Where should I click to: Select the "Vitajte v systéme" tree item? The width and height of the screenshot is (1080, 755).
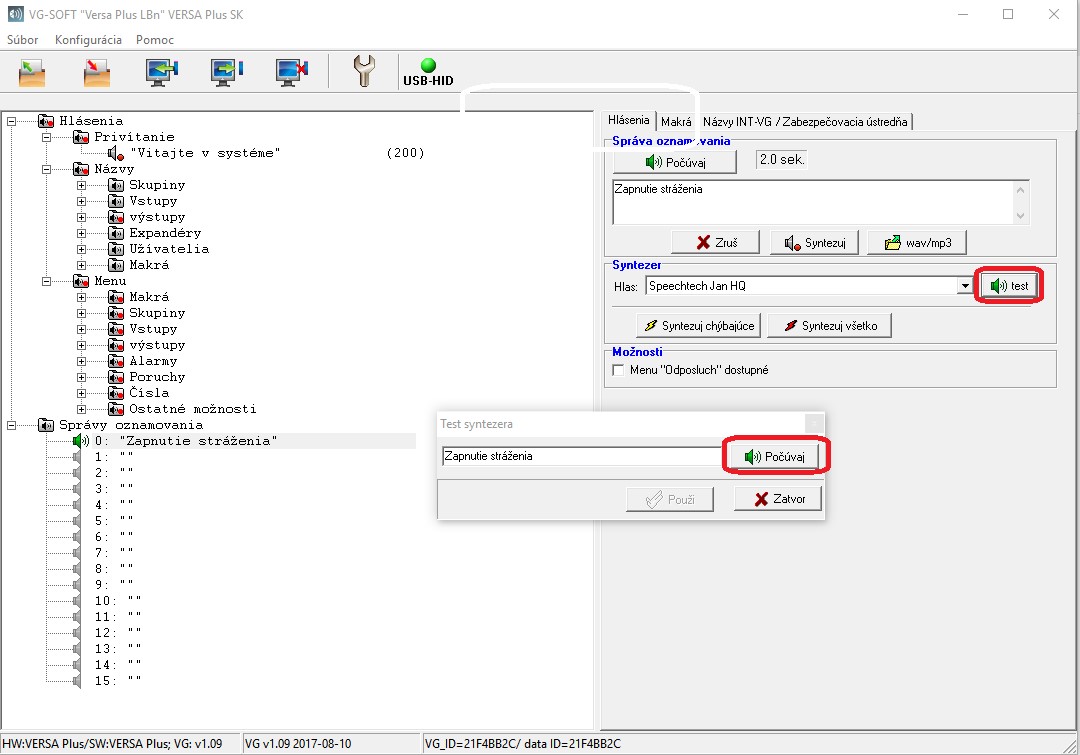(205, 153)
